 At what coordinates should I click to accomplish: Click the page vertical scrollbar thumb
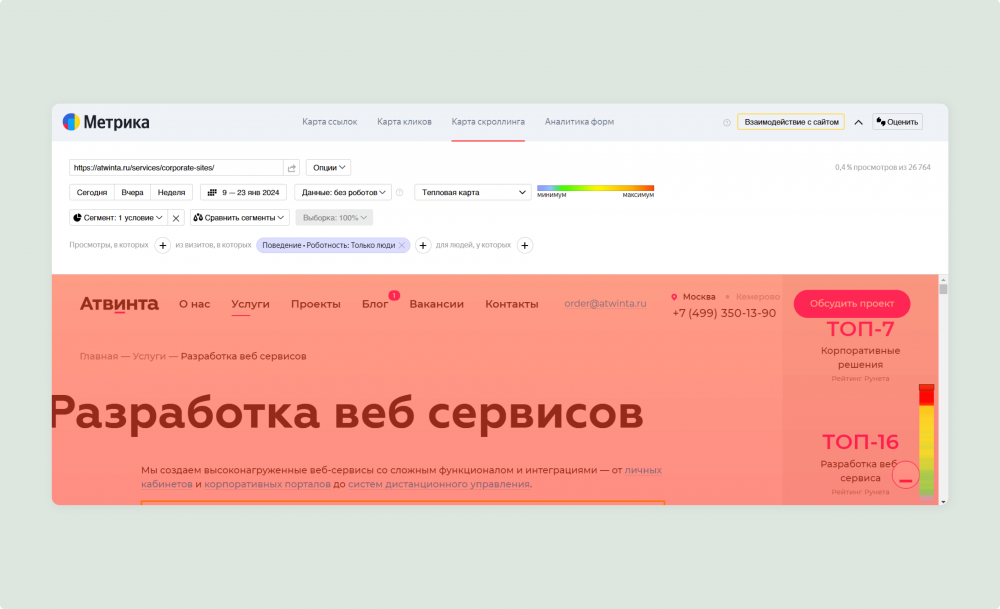pos(943,290)
